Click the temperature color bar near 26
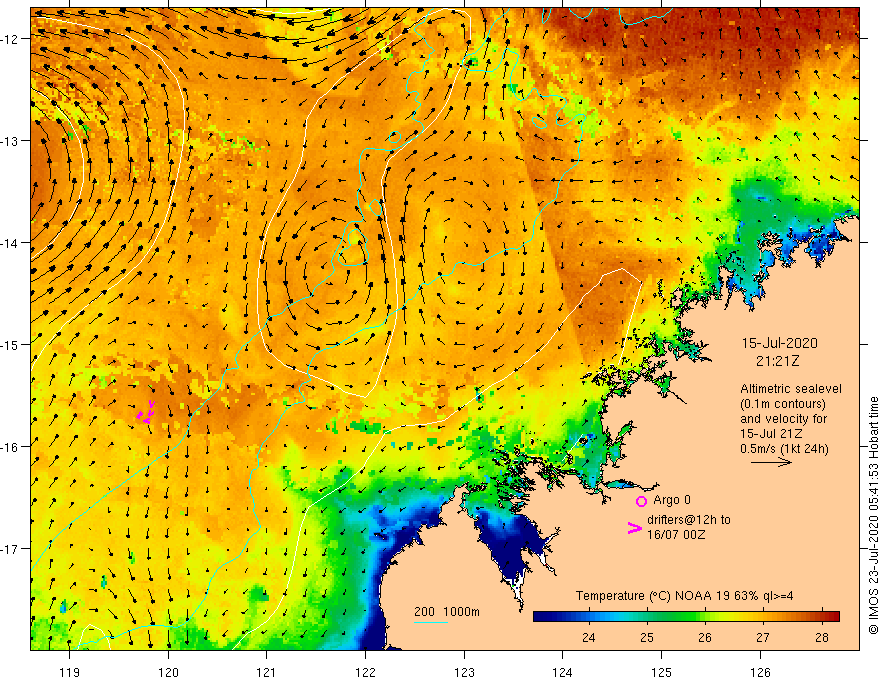The width and height of the screenshot is (880, 680). point(705,617)
